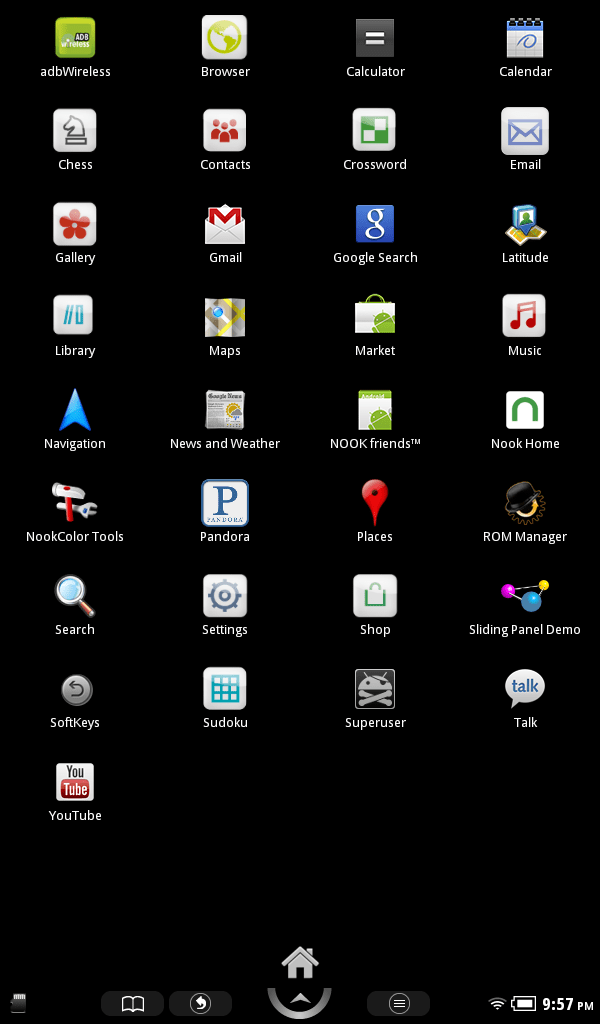
Task: Open the SoftKeys app
Action: [76, 690]
